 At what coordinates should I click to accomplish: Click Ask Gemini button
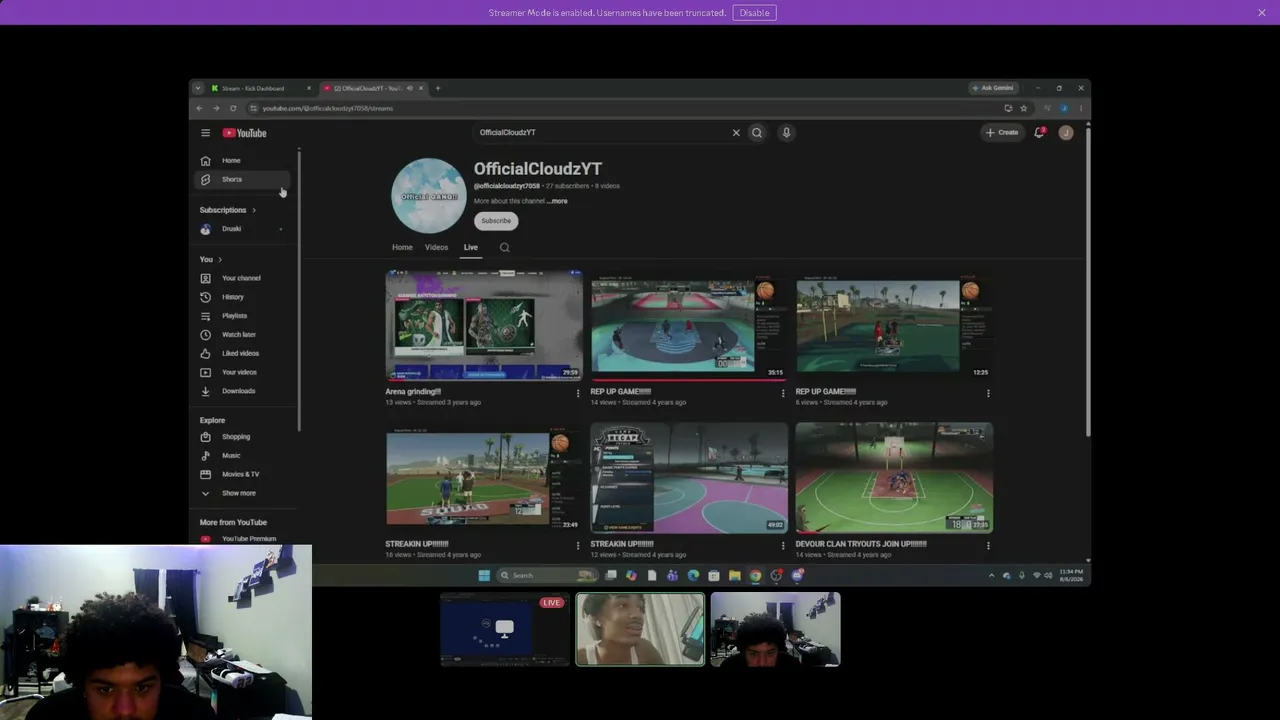click(993, 88)
